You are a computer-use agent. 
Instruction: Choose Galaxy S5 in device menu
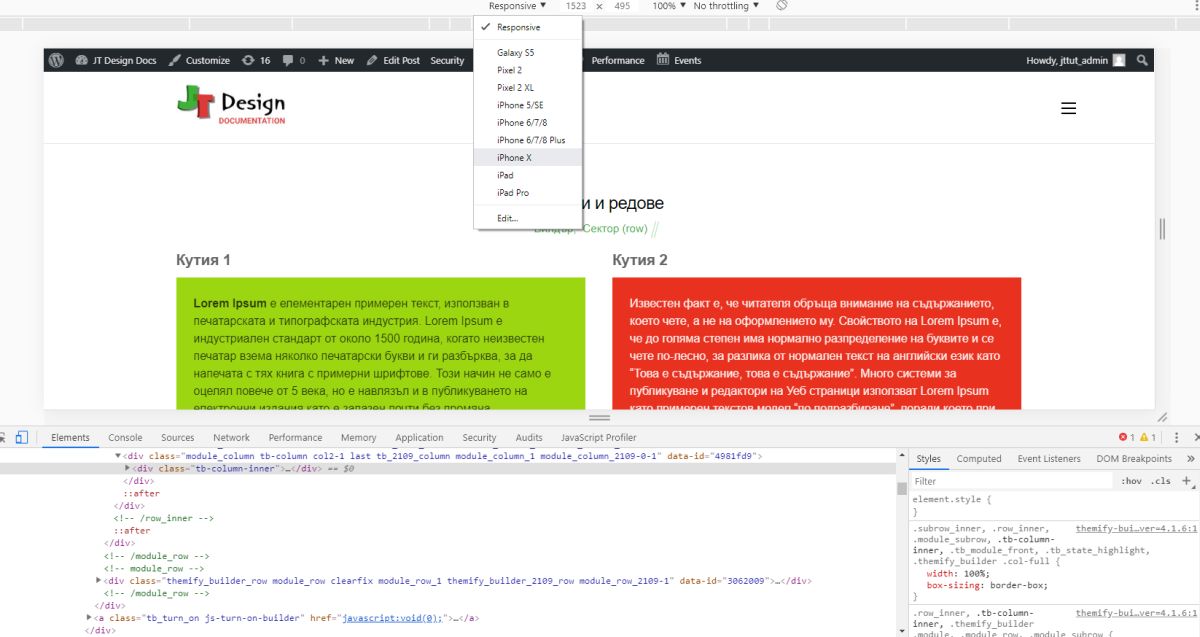528,53
